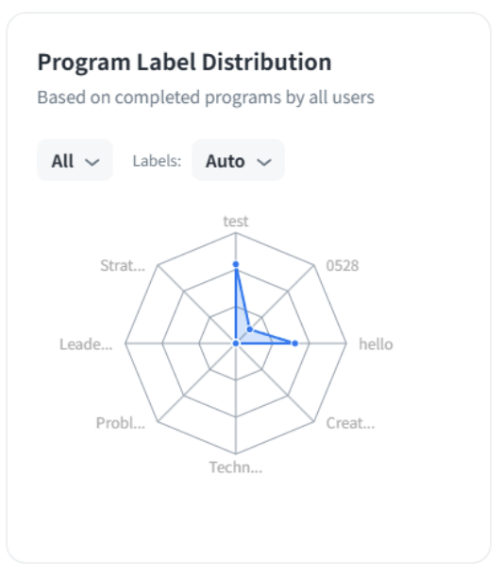Select the Creat... axis label
The width and height of the screenshot is (500, 572).
coord(350,423)
